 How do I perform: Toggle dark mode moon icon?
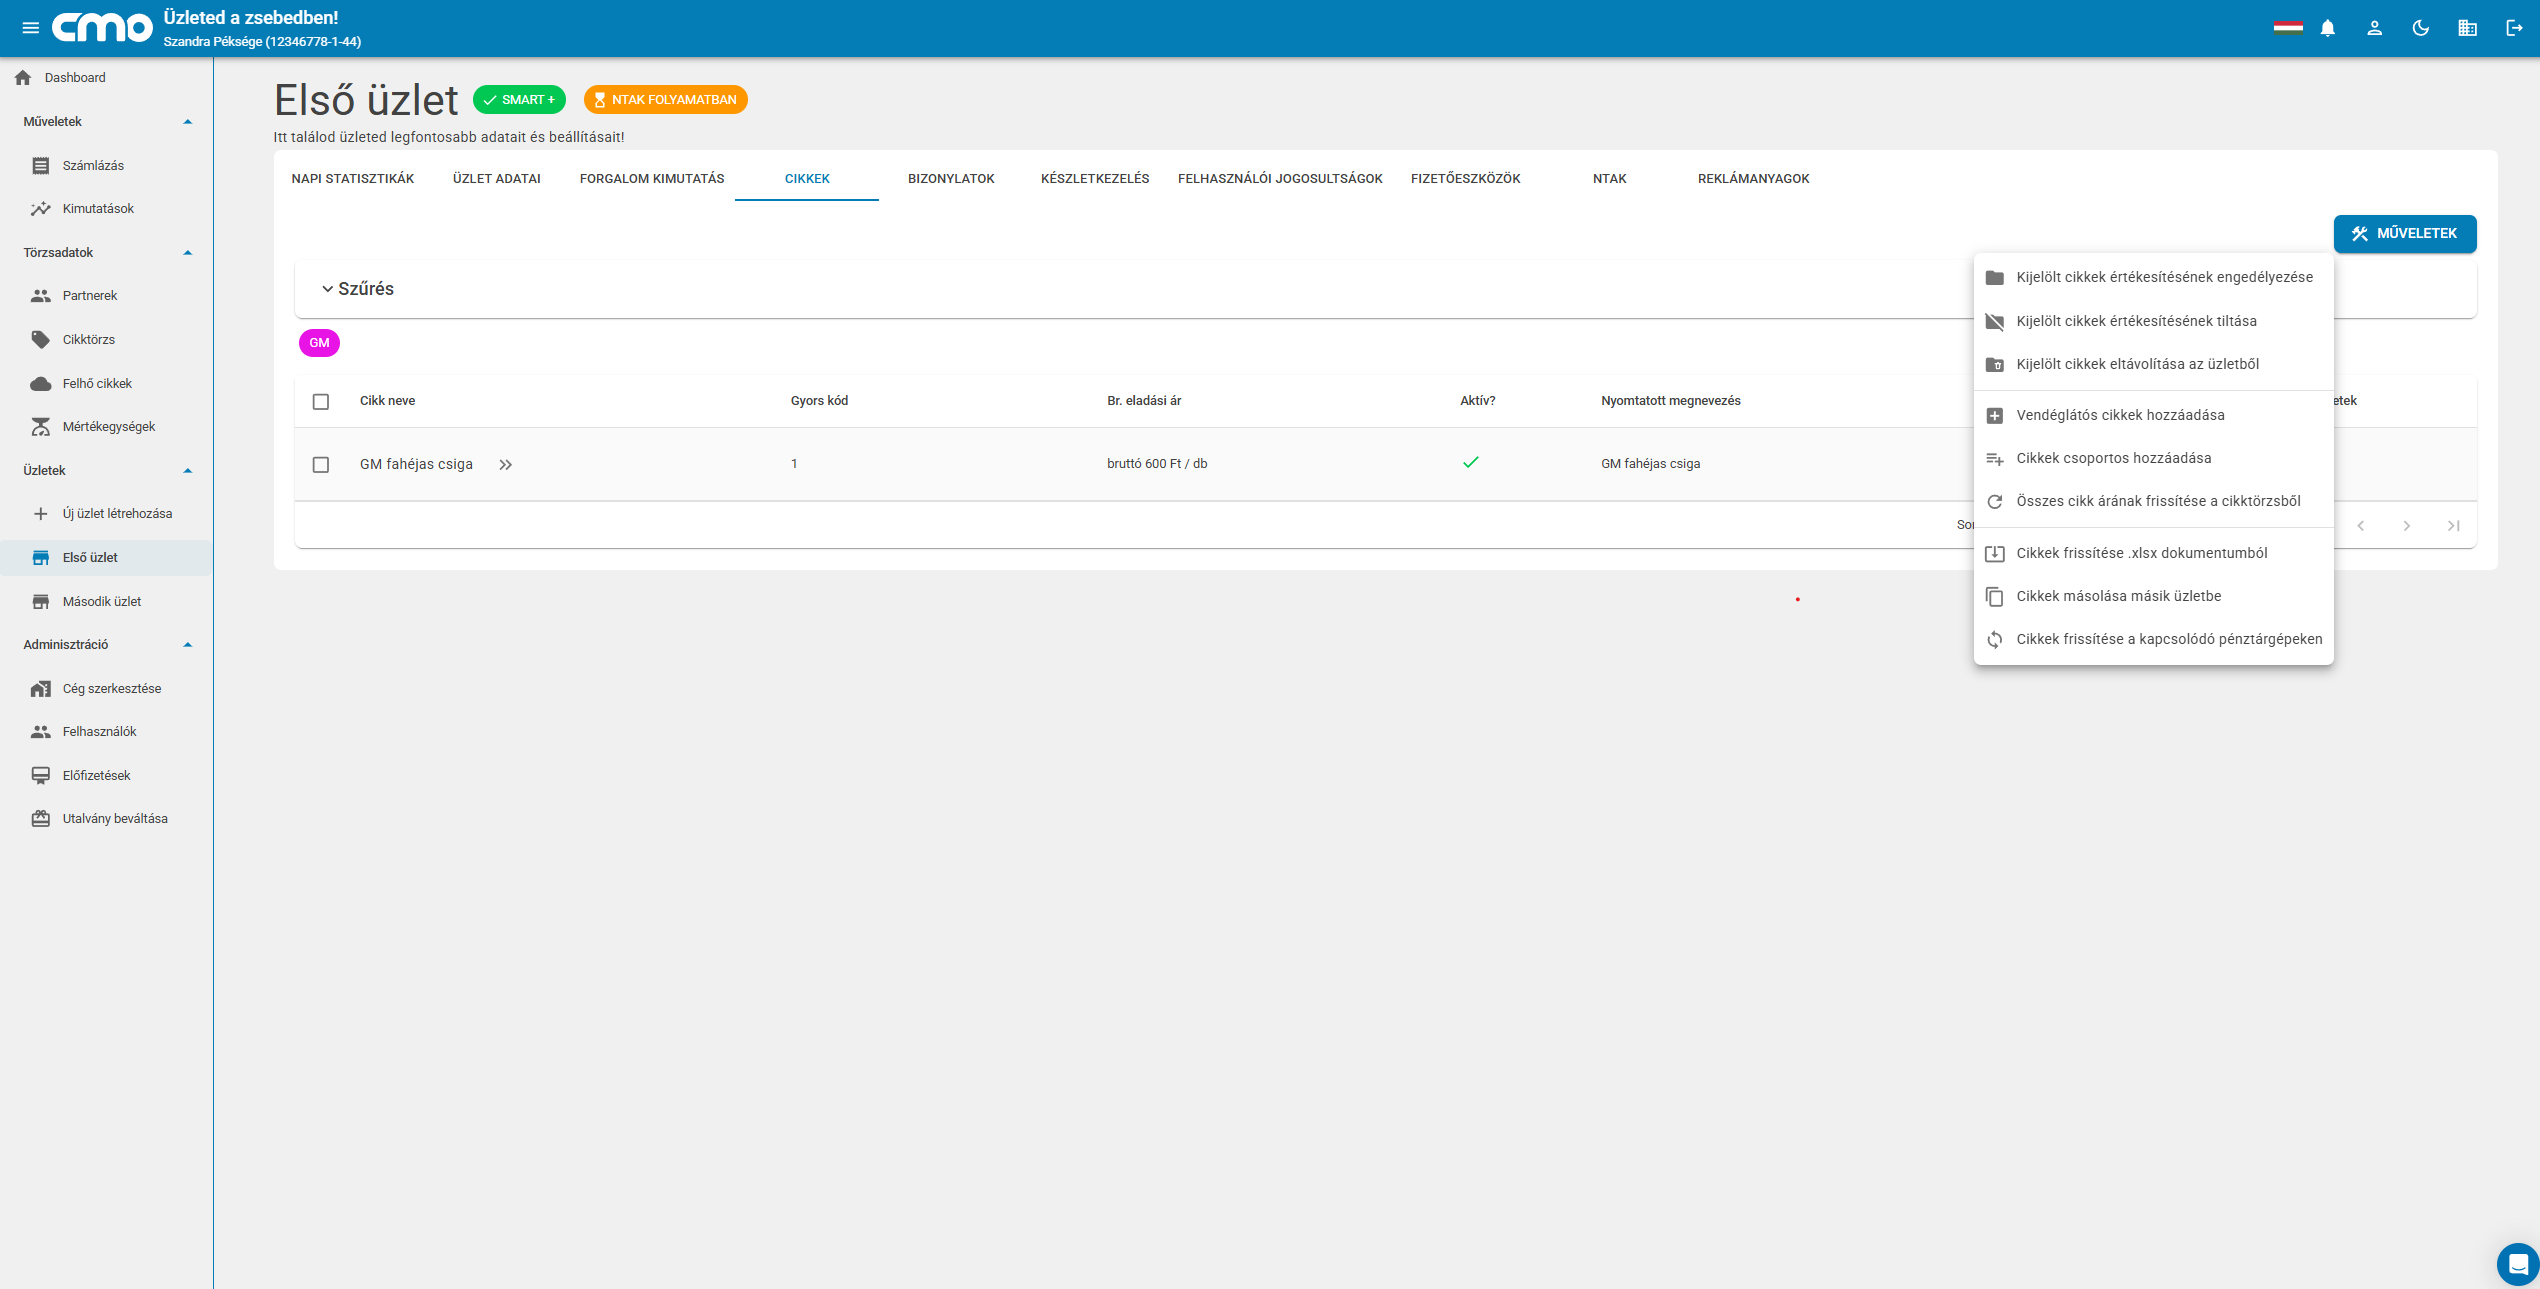(x=2421, y=28)
